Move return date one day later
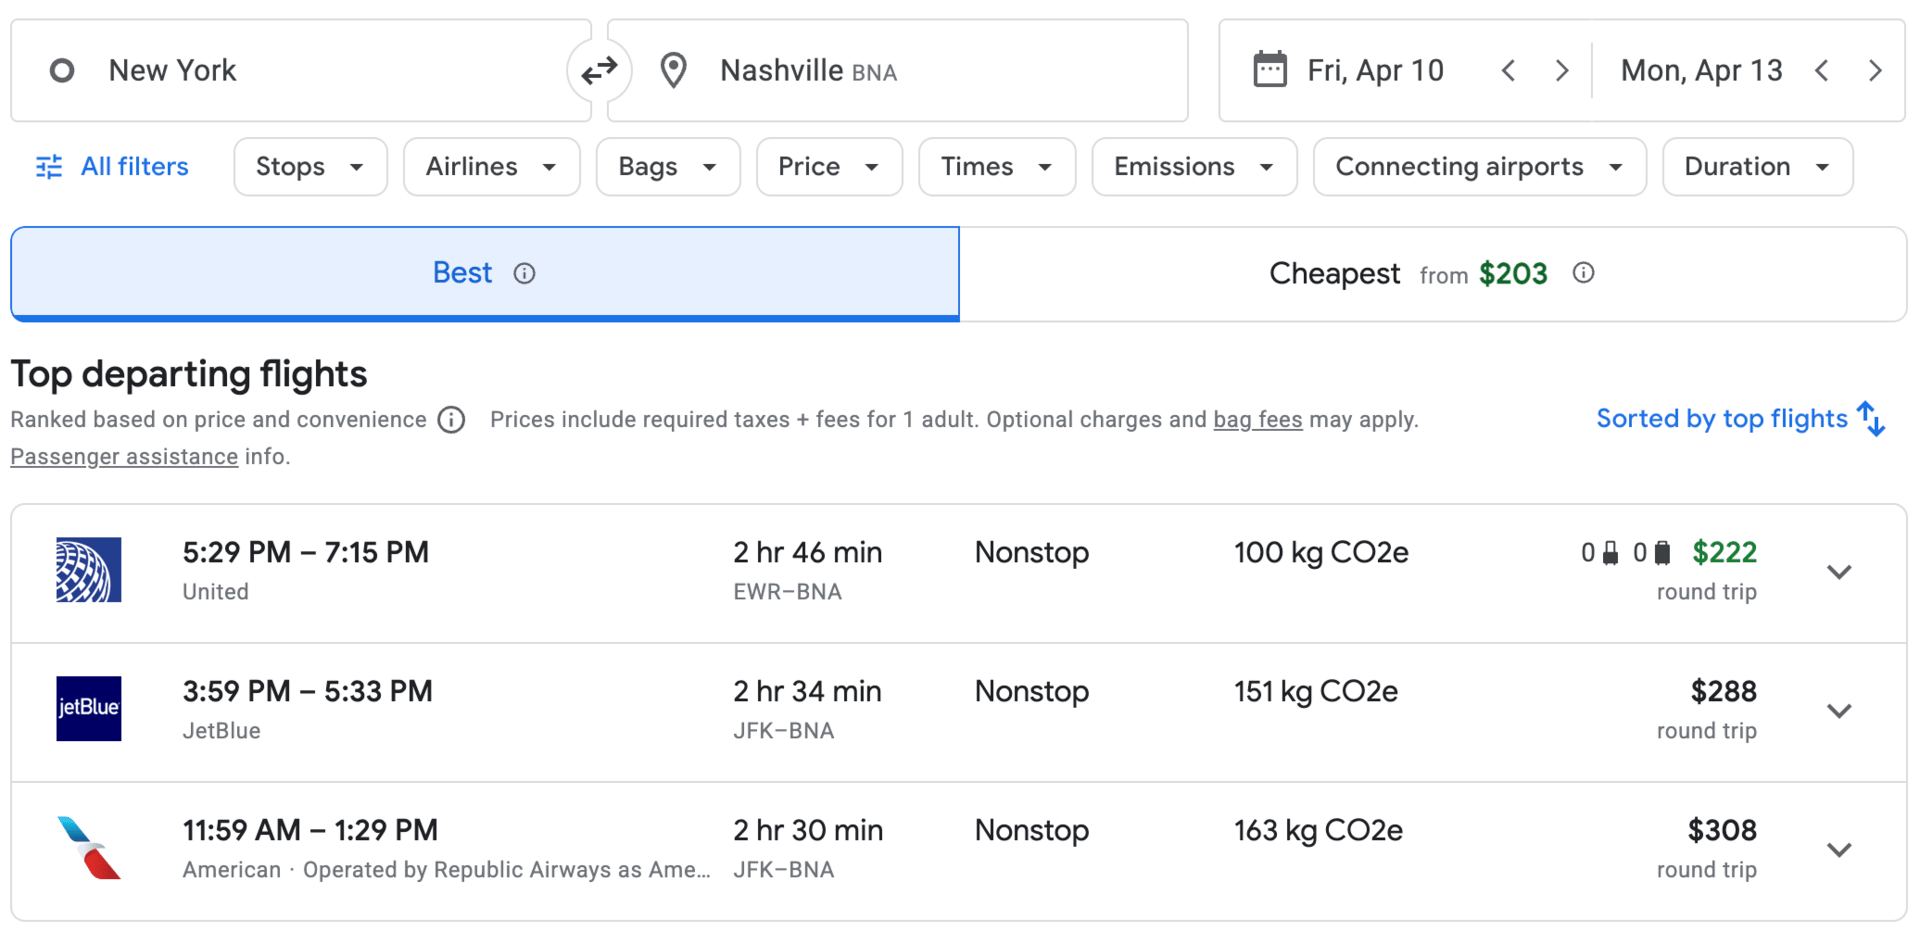 click(1875, 71)
